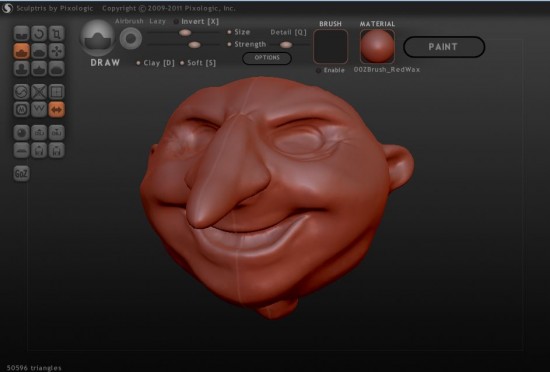This screenshot has width=550, height=372.
Task: Click the Strength slider handle
Action: tap(194, 45)
